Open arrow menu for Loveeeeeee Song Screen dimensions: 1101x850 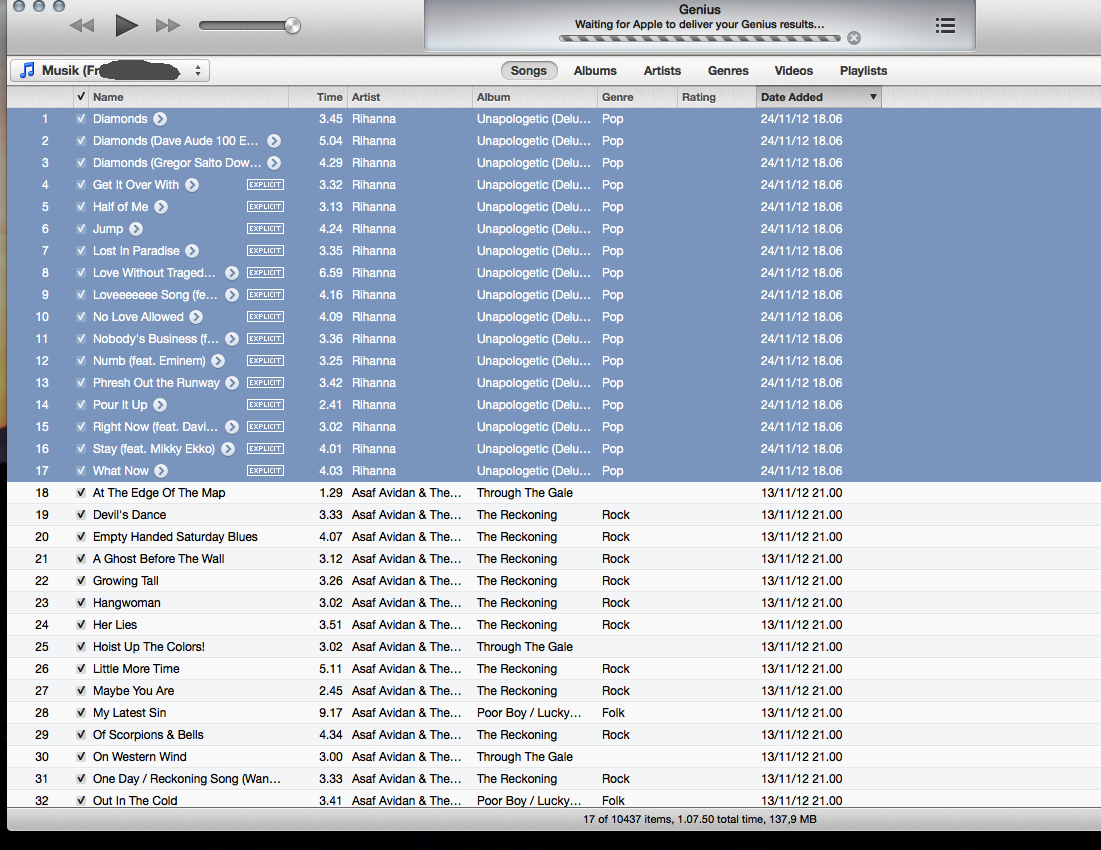coord(232,295)
